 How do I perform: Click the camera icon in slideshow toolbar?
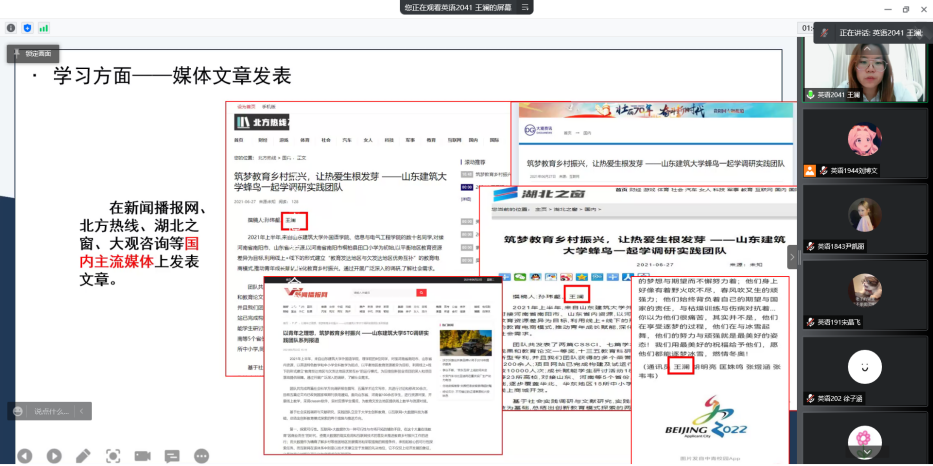coord(142,456)
